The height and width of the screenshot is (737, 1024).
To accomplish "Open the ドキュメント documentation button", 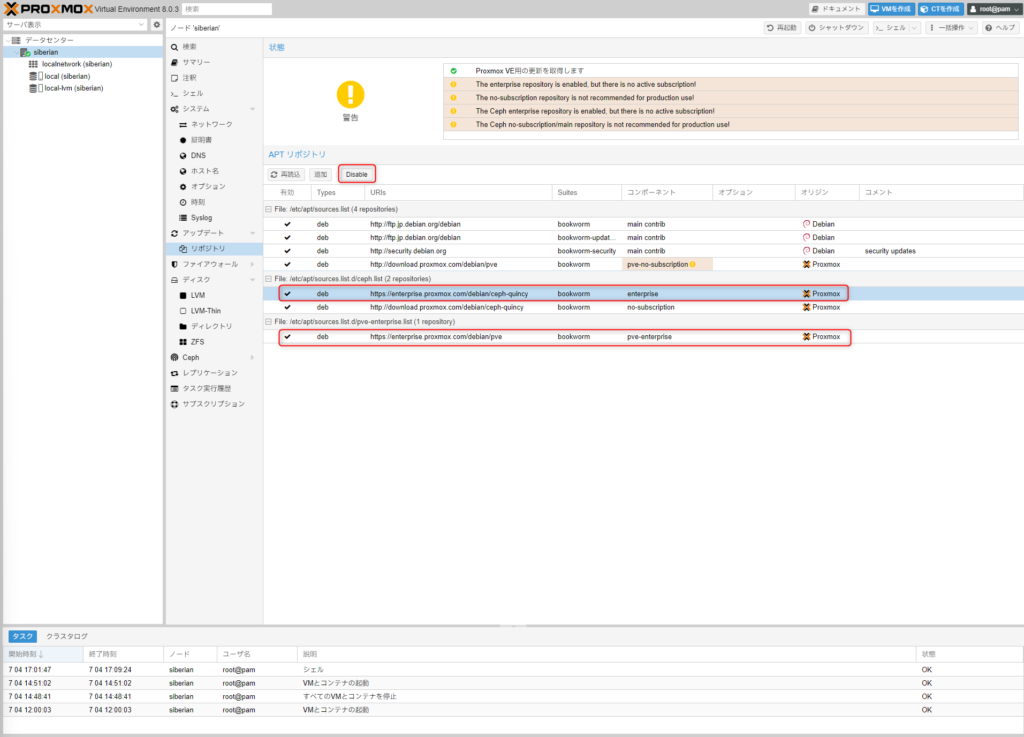I will (x=837, y=9).
